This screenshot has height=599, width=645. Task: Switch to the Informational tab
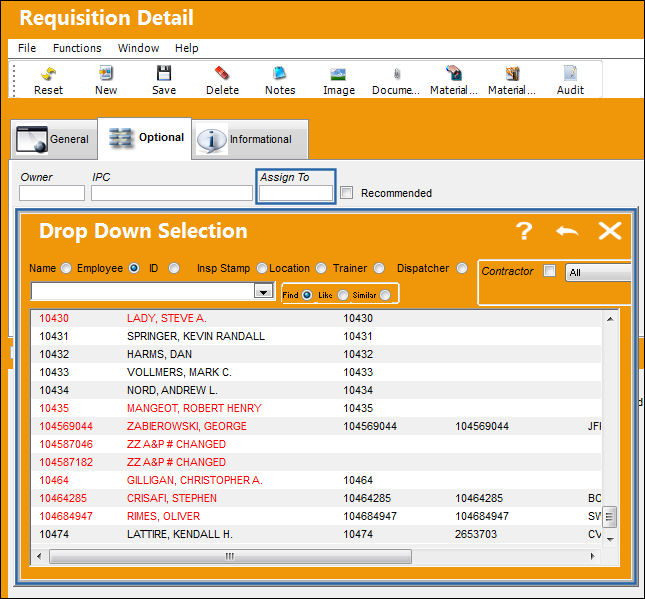250,139
